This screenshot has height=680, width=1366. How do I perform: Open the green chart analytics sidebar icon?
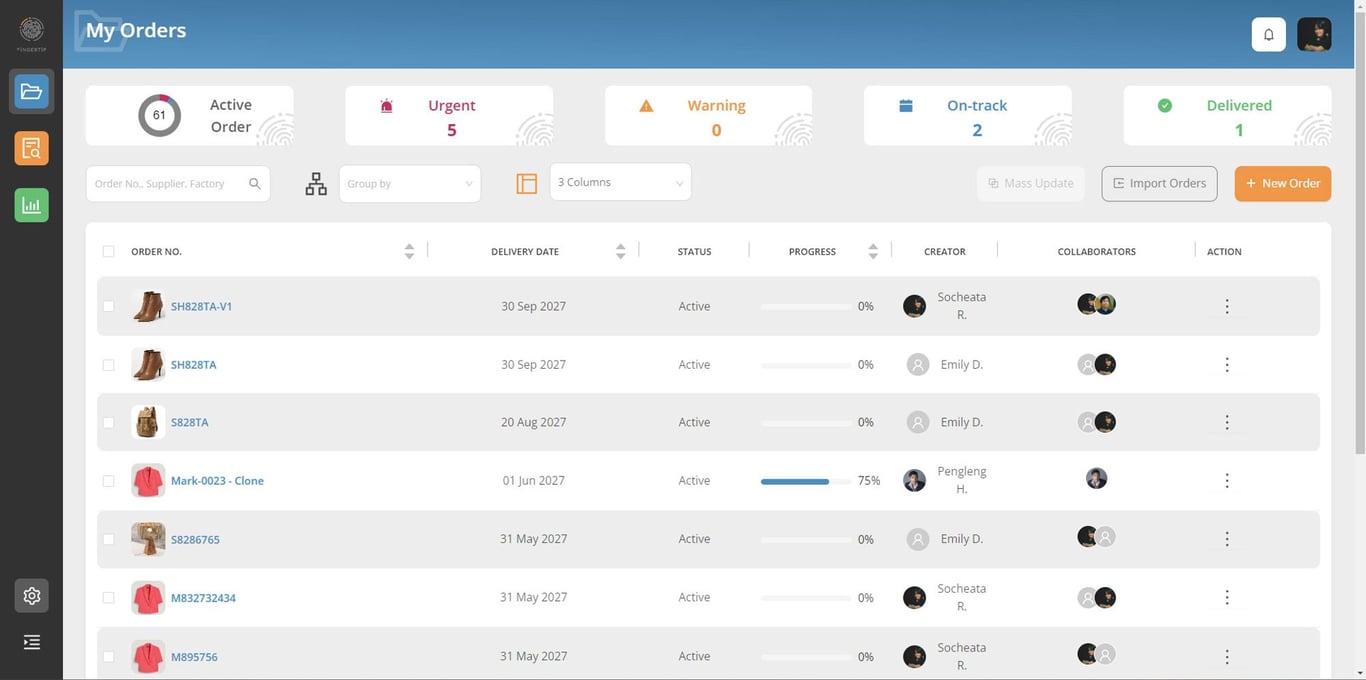[x=31, y=205]
